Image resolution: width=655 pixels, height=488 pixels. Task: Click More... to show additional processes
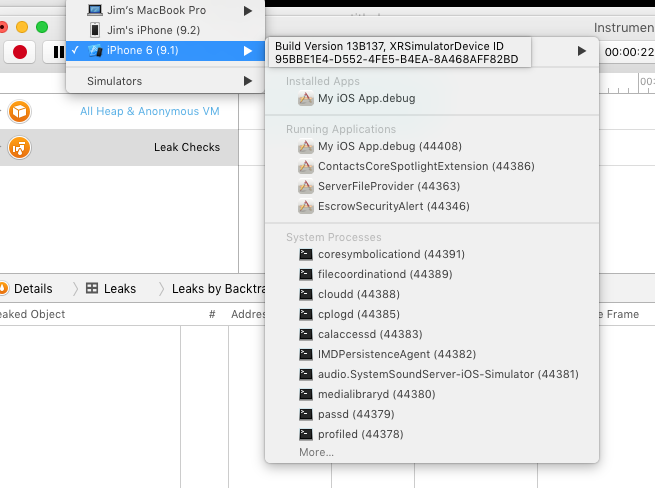(x=316, y=452)
